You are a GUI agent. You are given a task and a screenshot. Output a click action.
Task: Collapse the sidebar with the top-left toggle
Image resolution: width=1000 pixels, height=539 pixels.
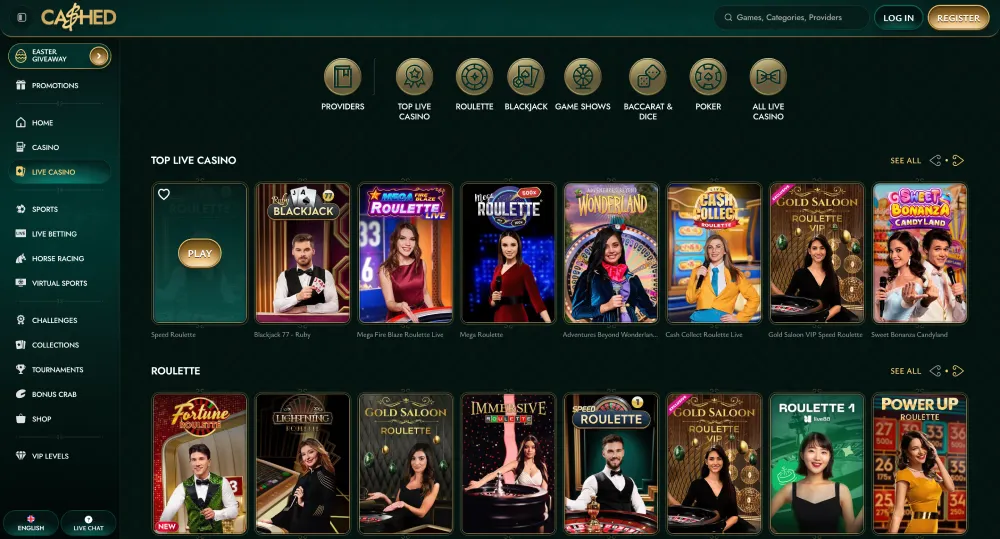tap(22, 18)
